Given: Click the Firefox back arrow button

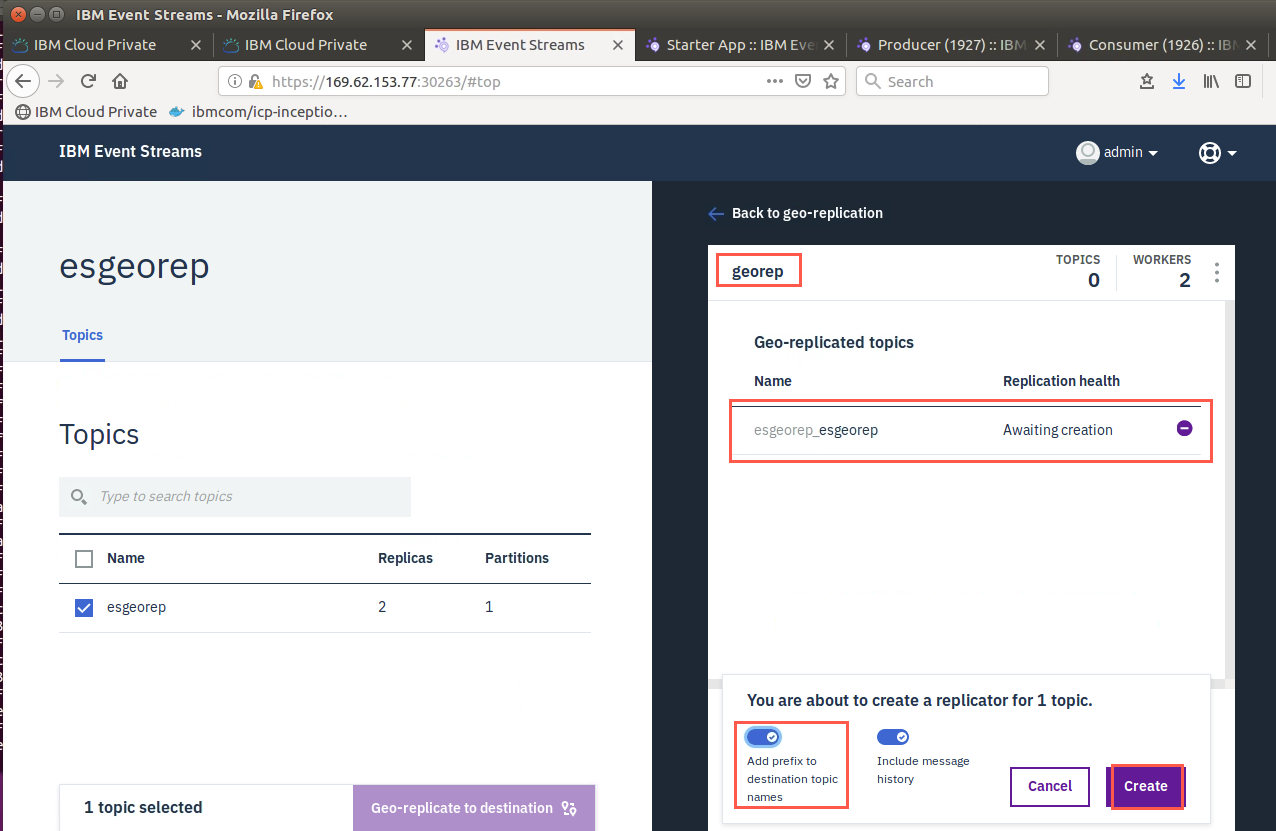Looking at the screenshot, I should pyautogui.click(x=23, y=81).
